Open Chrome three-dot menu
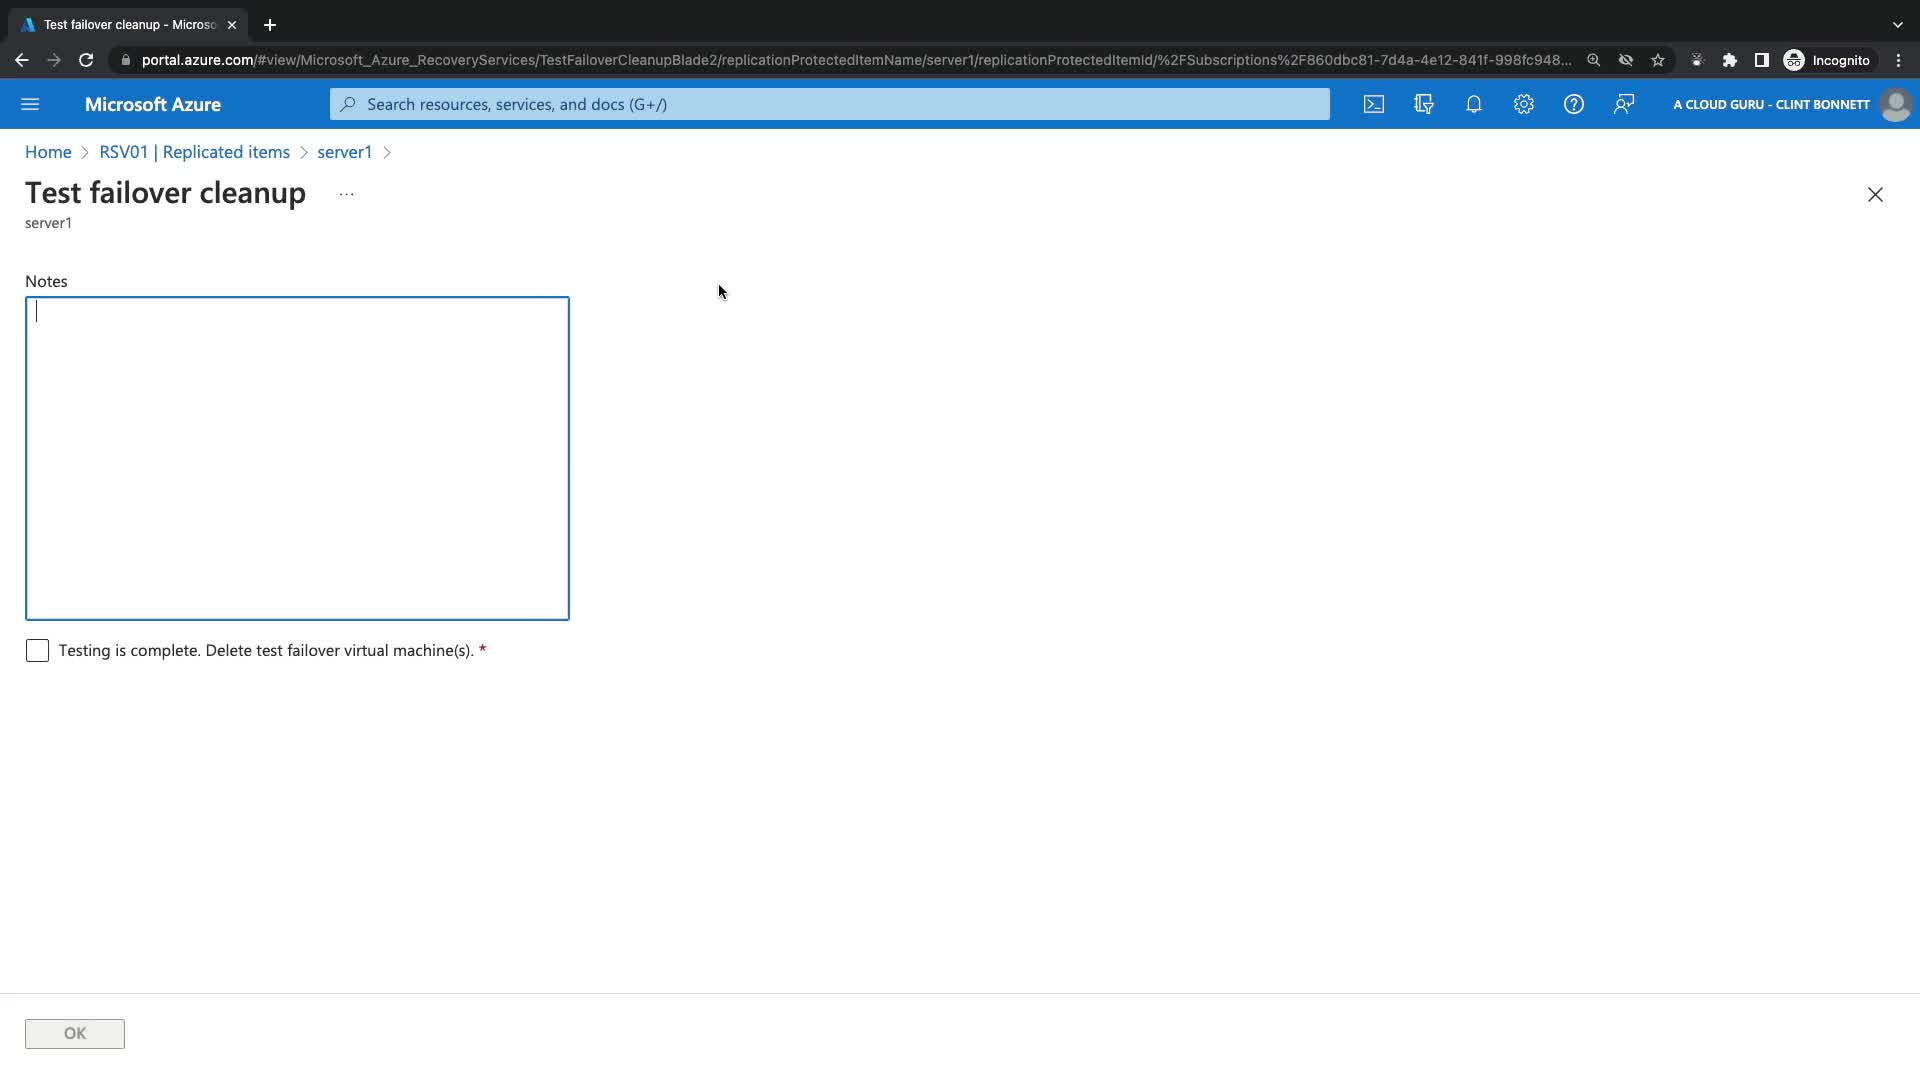The height and width of the screenshot is (1080, 1920). pos(1898,60)
